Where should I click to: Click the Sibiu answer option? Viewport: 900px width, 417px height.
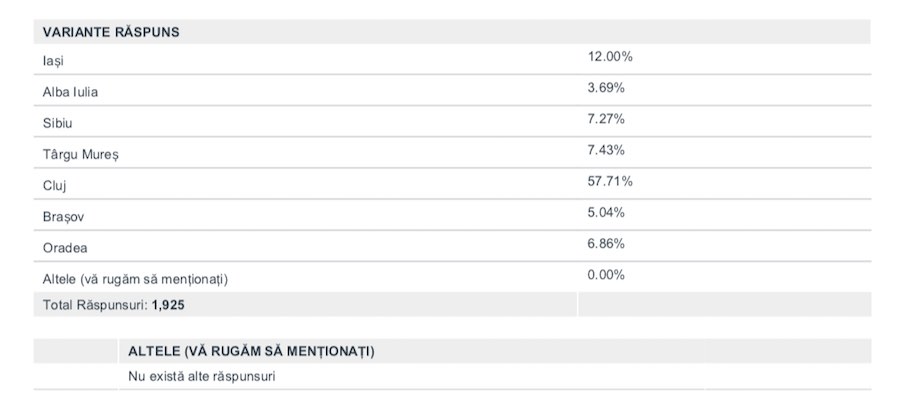(57, 123)
